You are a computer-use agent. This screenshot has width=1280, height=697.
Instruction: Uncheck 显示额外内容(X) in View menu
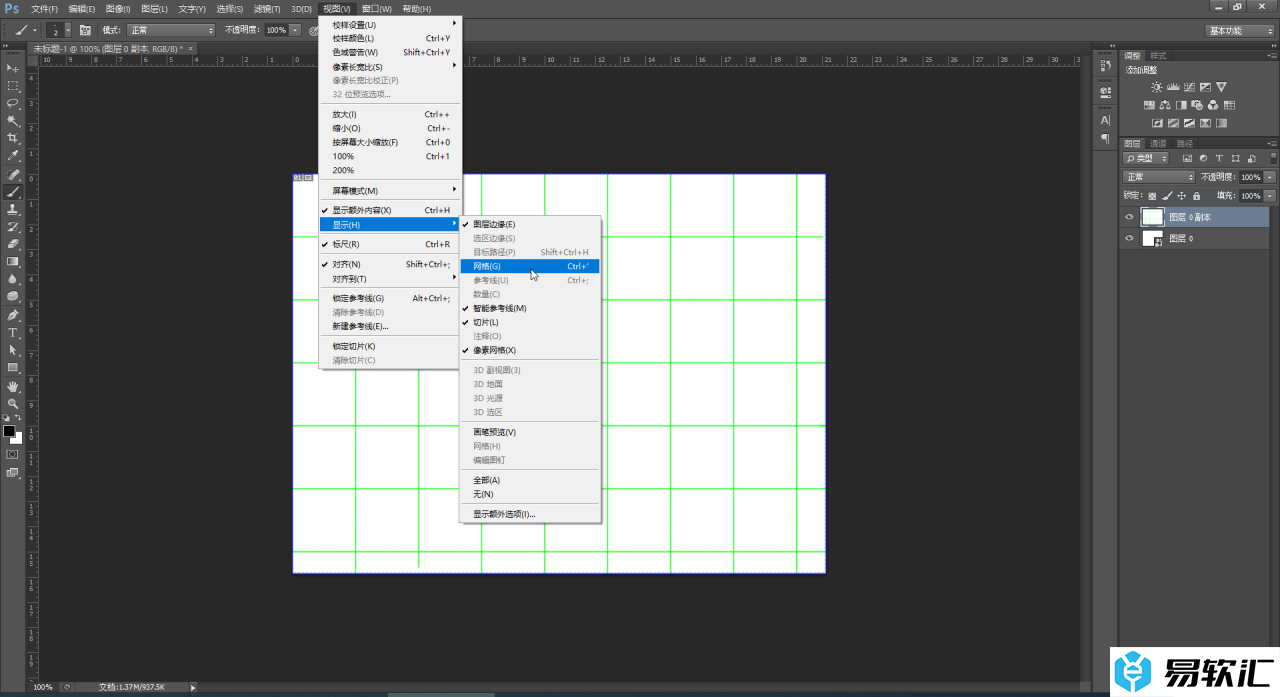click(x=390, y=210)
